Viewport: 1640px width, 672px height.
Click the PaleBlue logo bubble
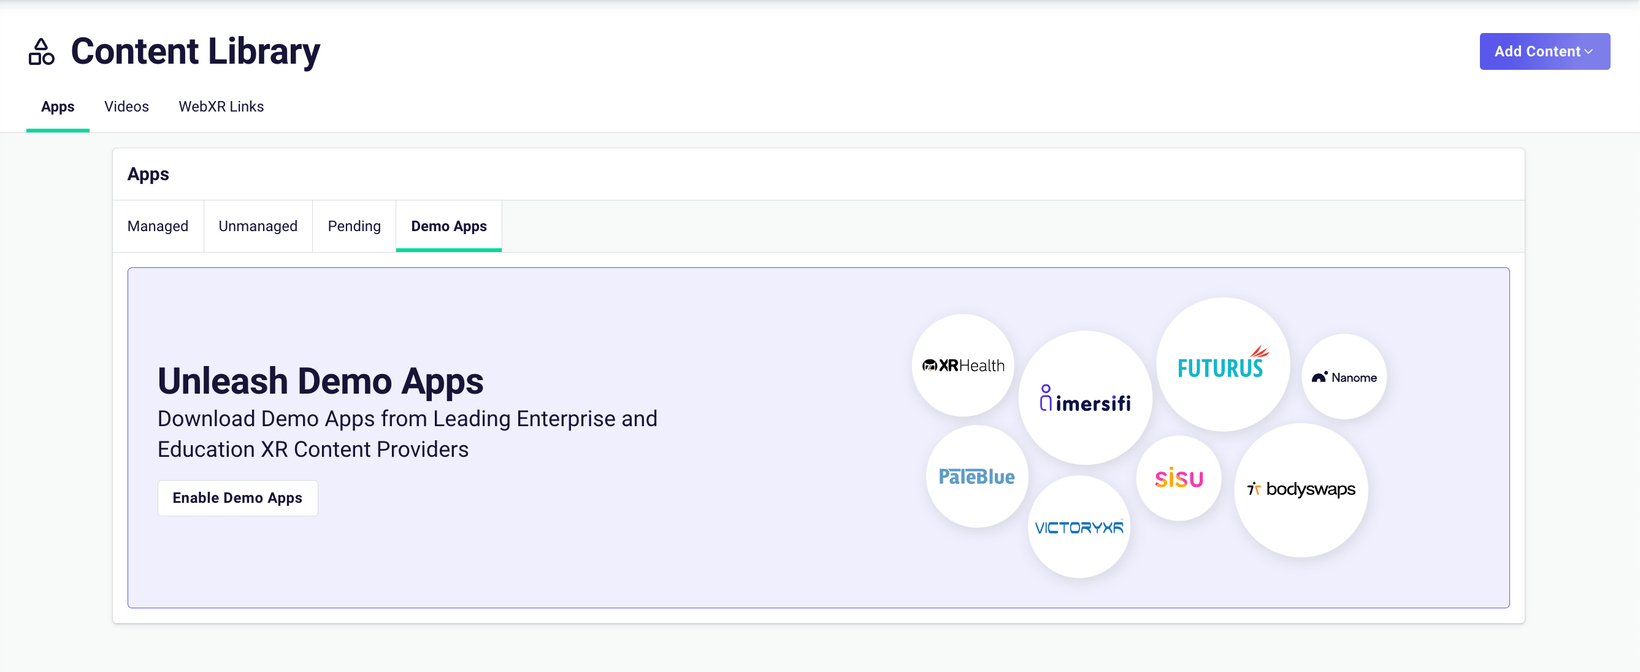point(977,477)
